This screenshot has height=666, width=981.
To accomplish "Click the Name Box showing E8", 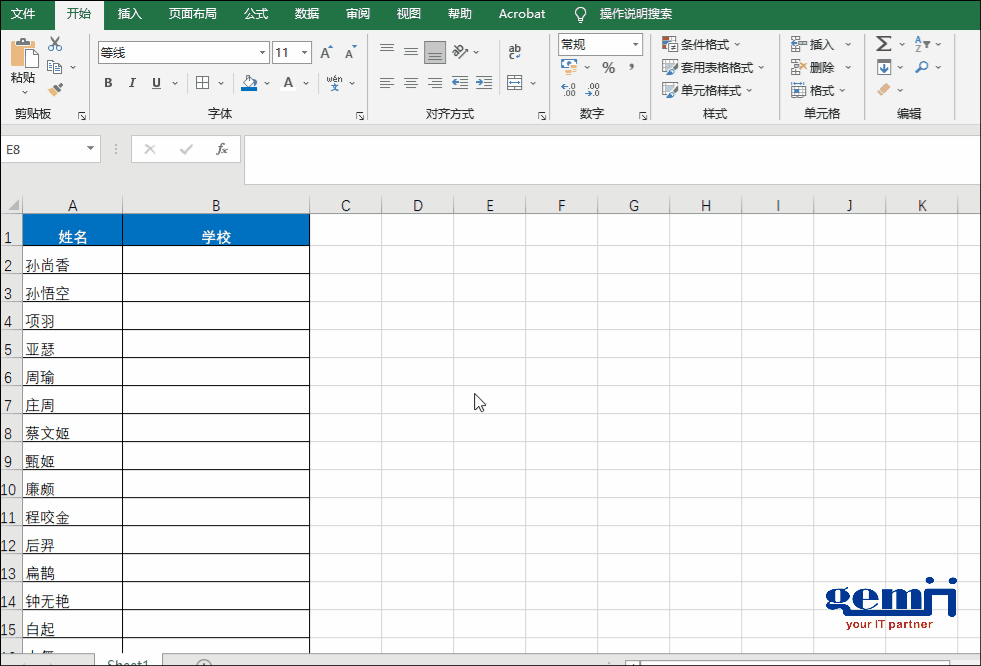I will coord(43,149).
